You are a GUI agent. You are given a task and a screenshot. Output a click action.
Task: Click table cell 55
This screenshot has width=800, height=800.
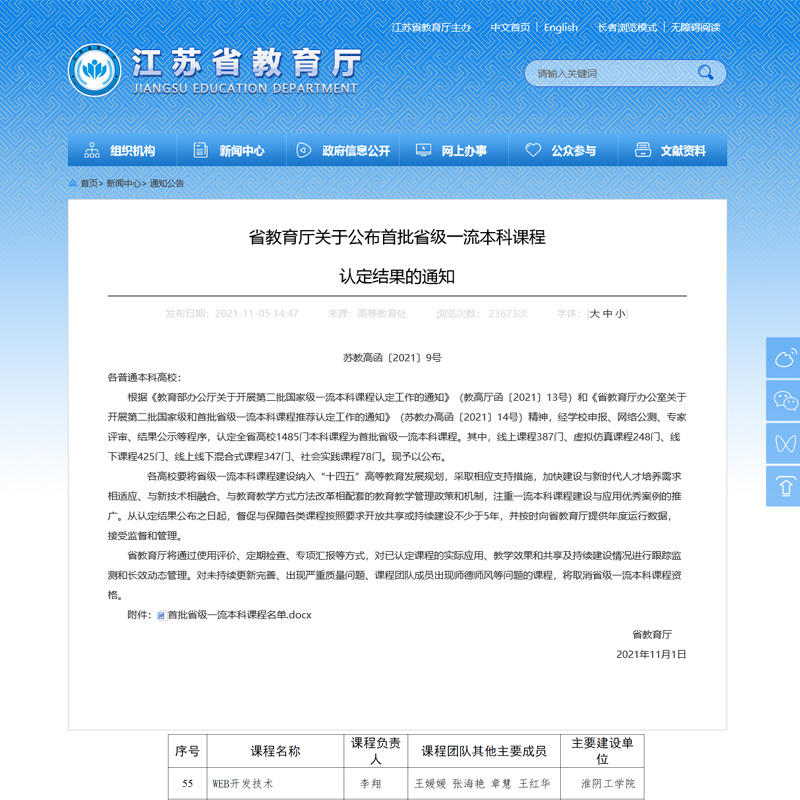point(187,784)
